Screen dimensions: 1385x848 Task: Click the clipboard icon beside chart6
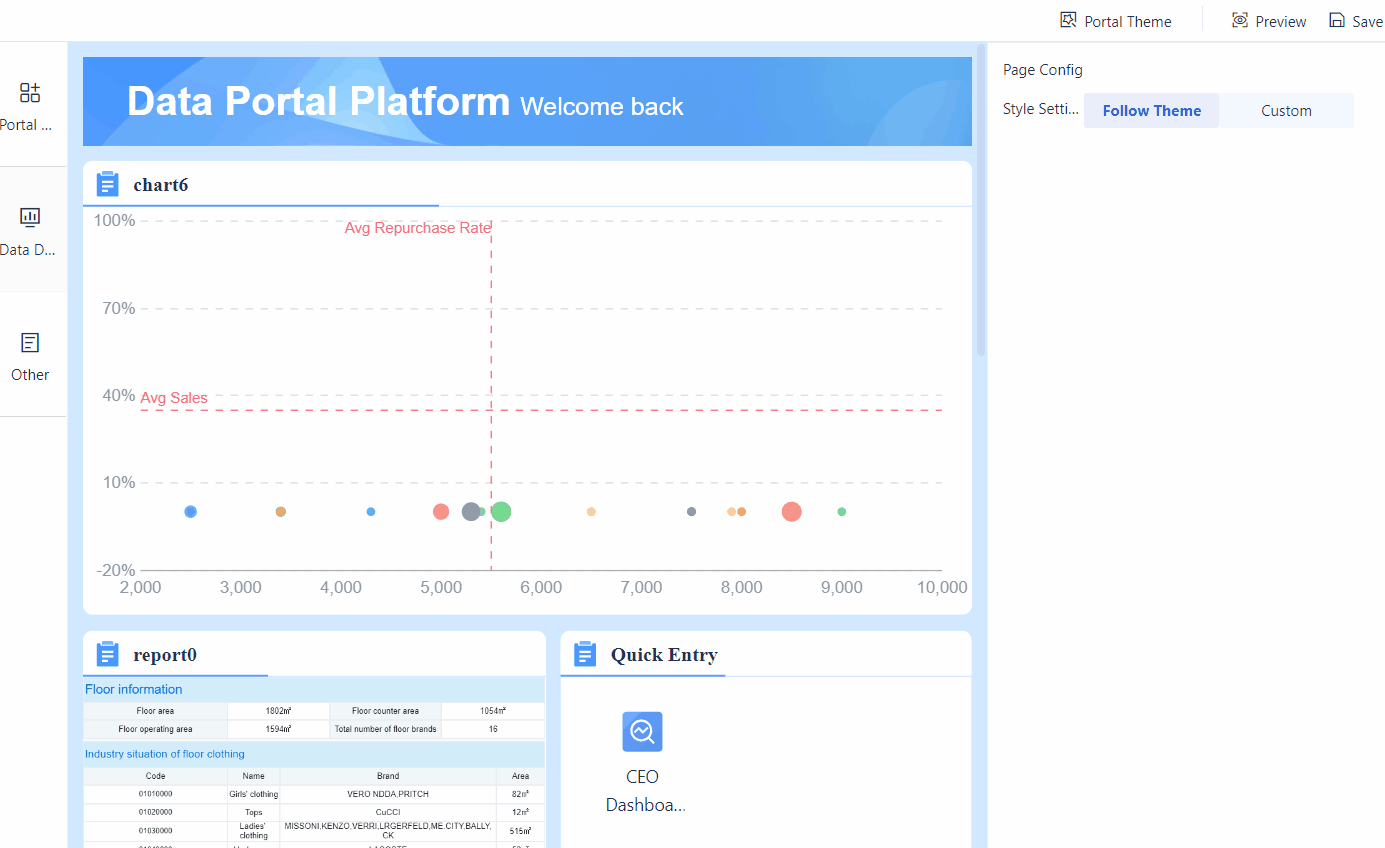pos(106,183)
